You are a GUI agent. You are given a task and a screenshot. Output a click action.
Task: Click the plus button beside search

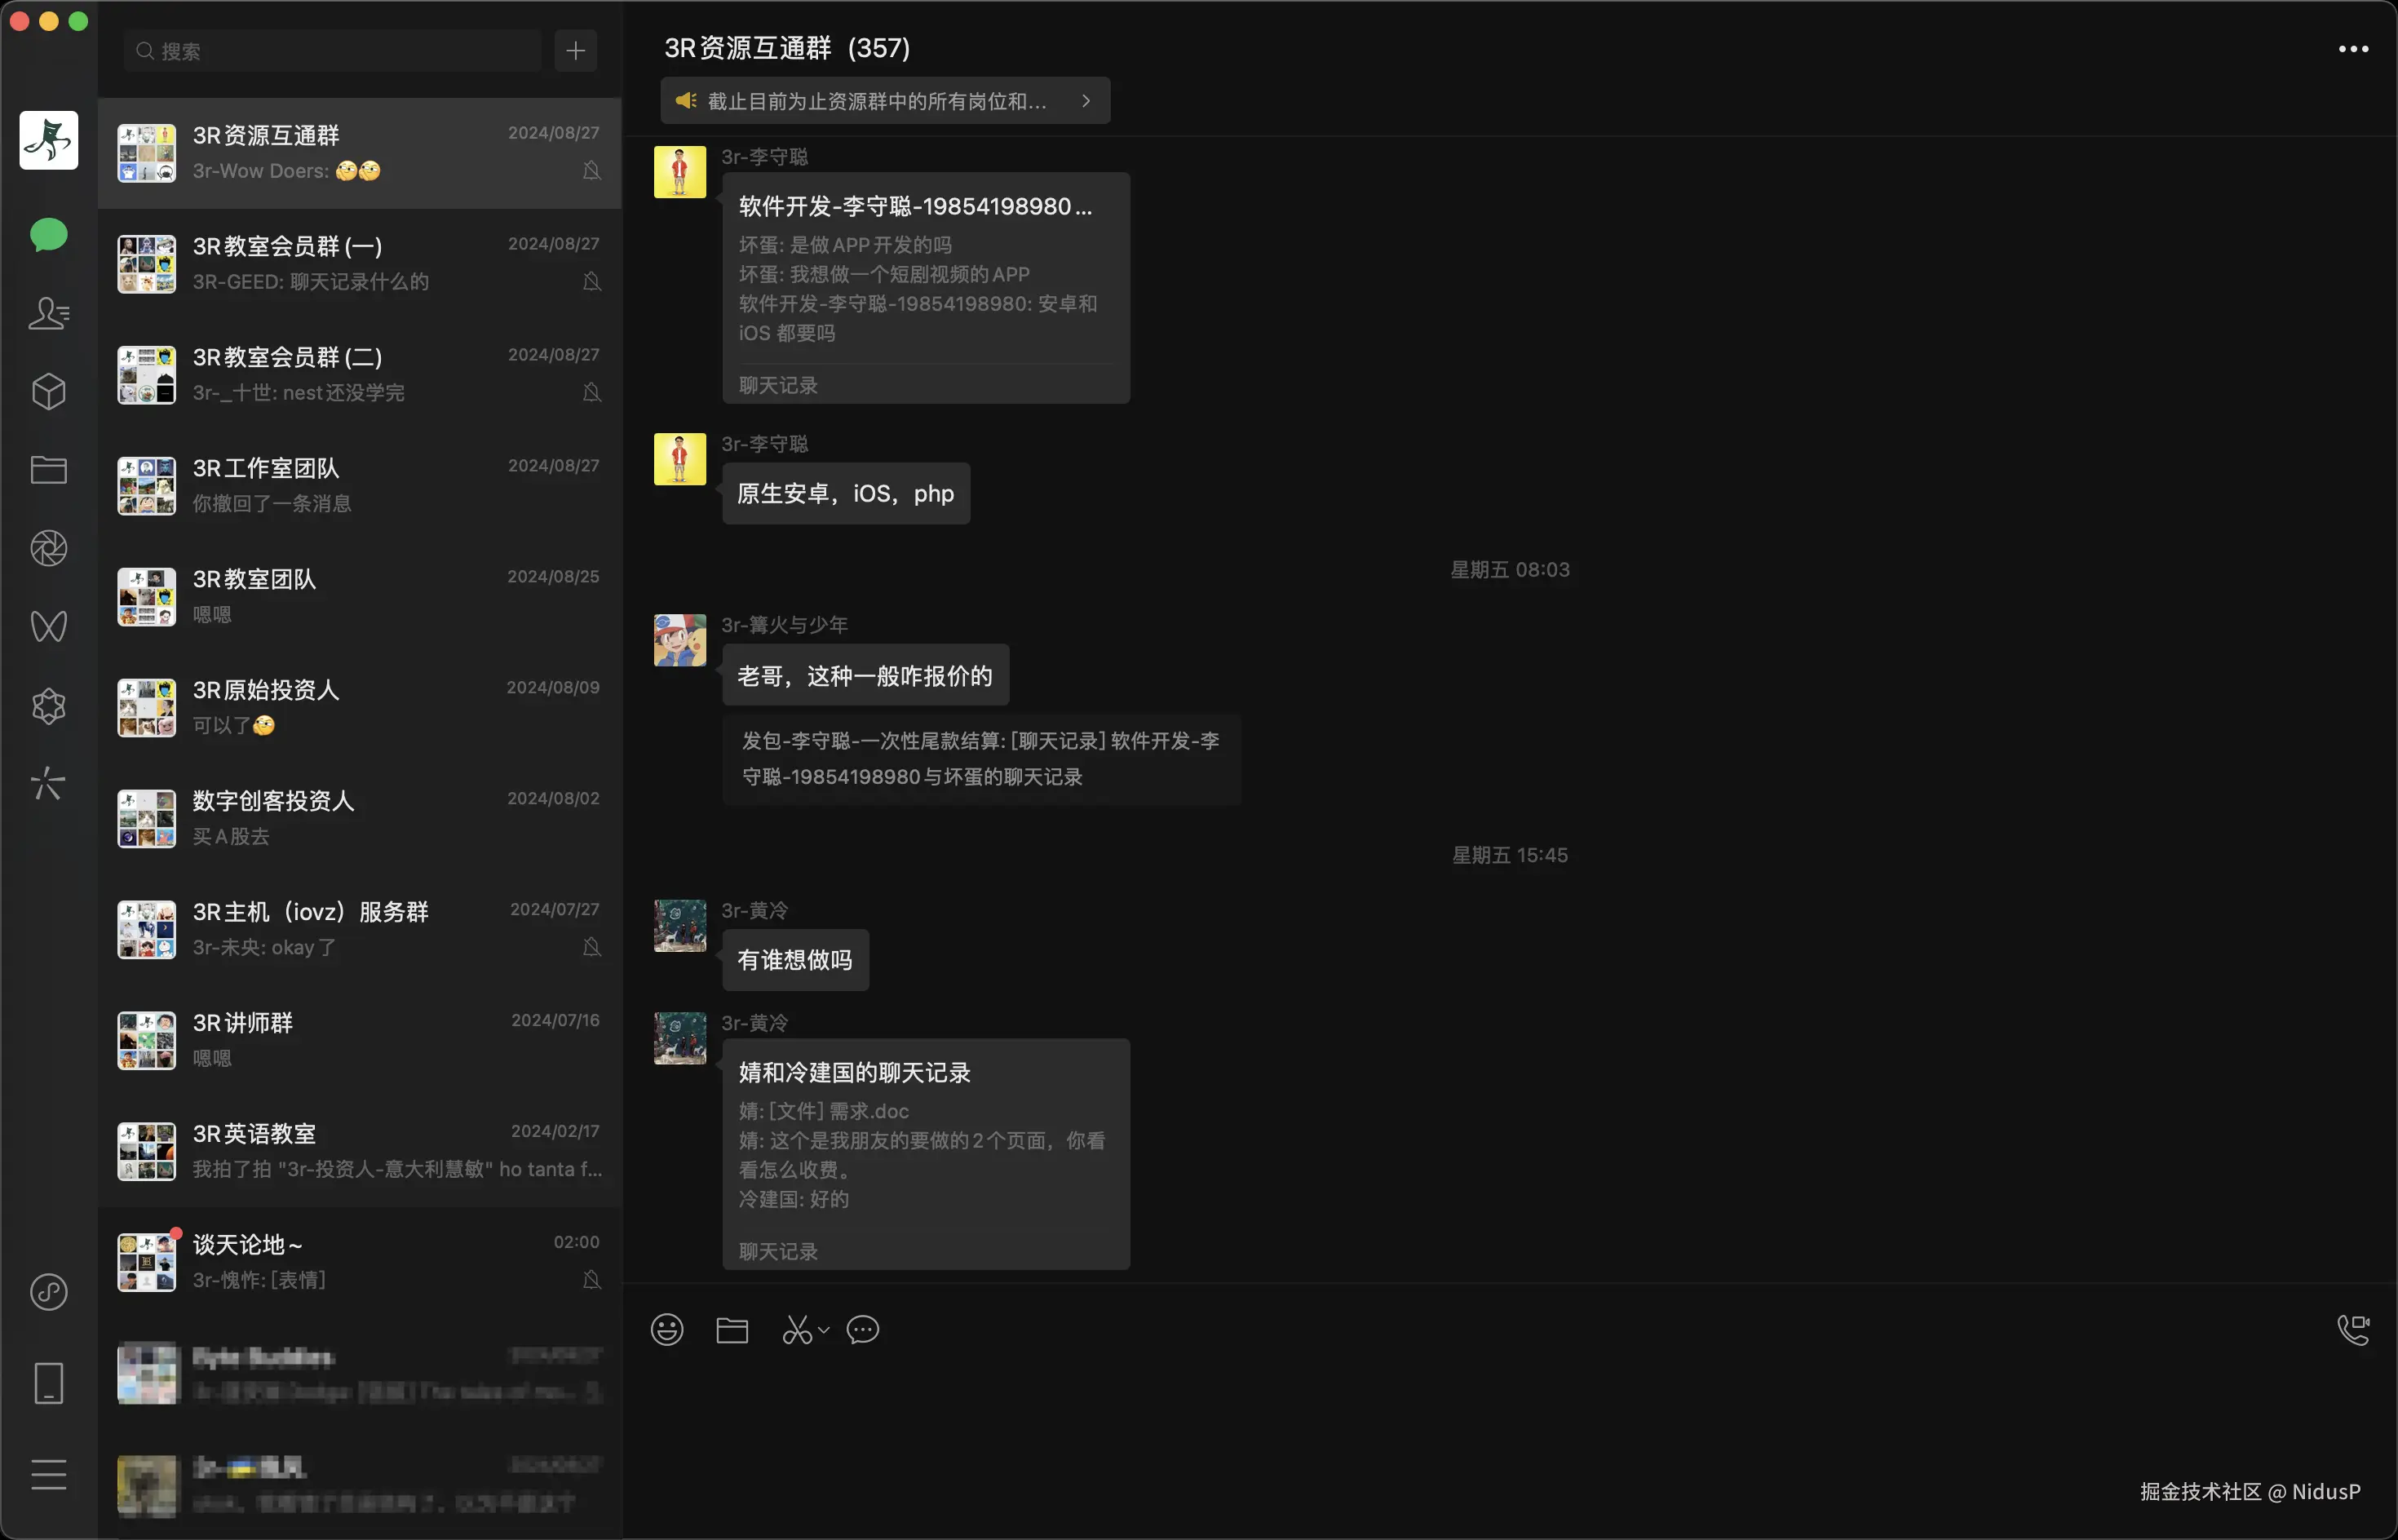[x=576, y=51]
